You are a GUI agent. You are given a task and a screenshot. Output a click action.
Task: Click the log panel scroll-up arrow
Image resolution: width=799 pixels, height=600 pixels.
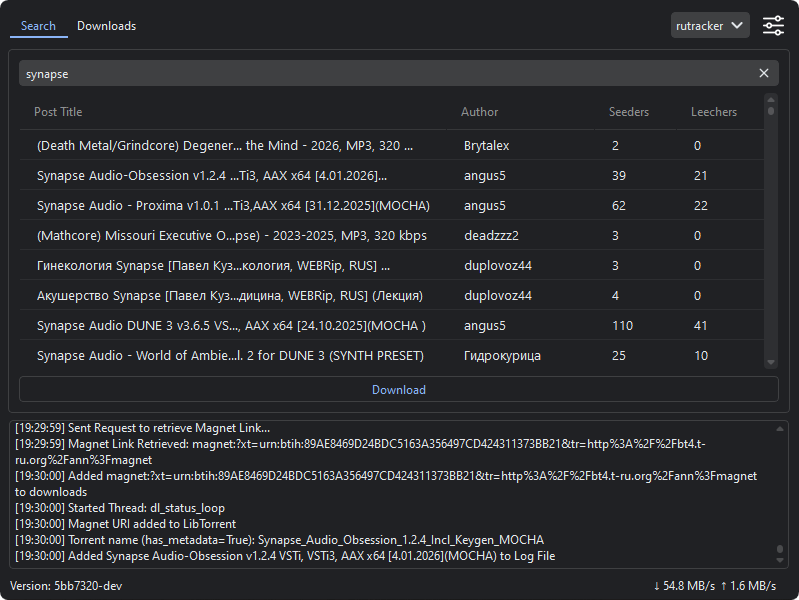pos(780,428)
